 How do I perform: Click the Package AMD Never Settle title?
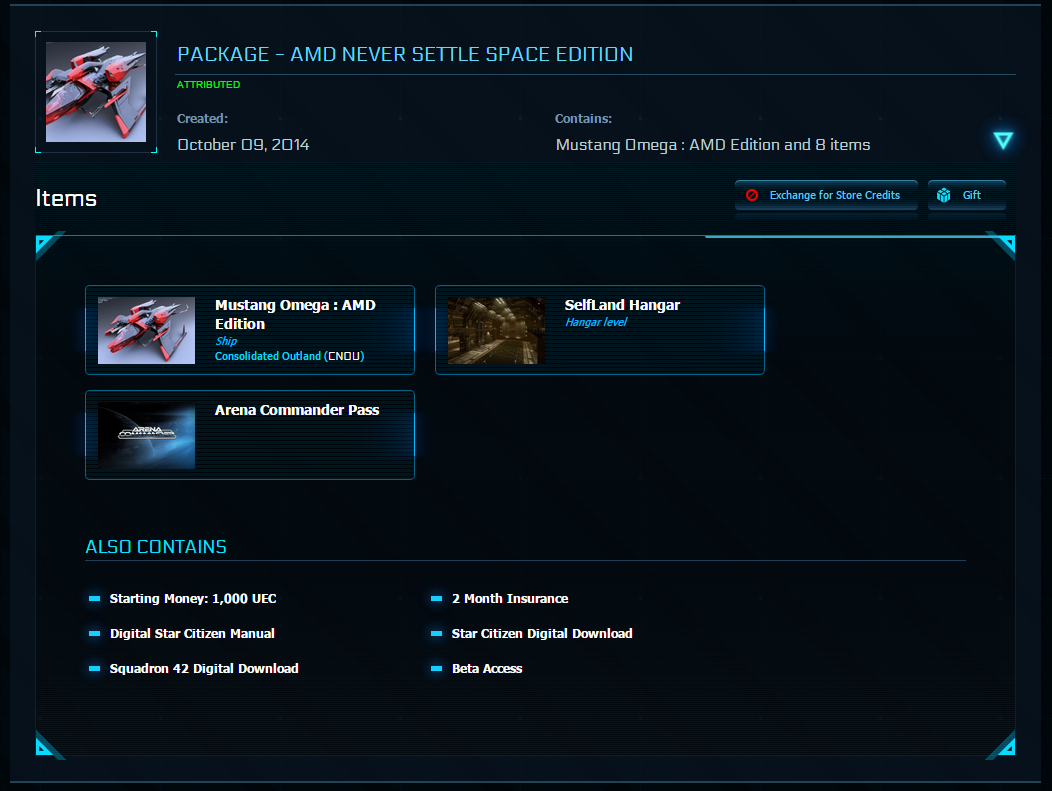pos(405,54)
